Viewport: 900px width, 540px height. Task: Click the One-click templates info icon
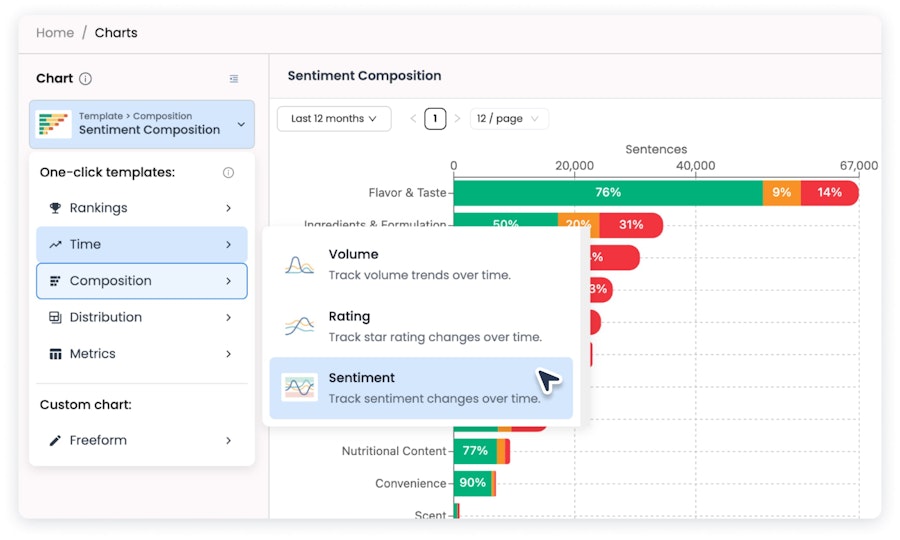point(228,172)
